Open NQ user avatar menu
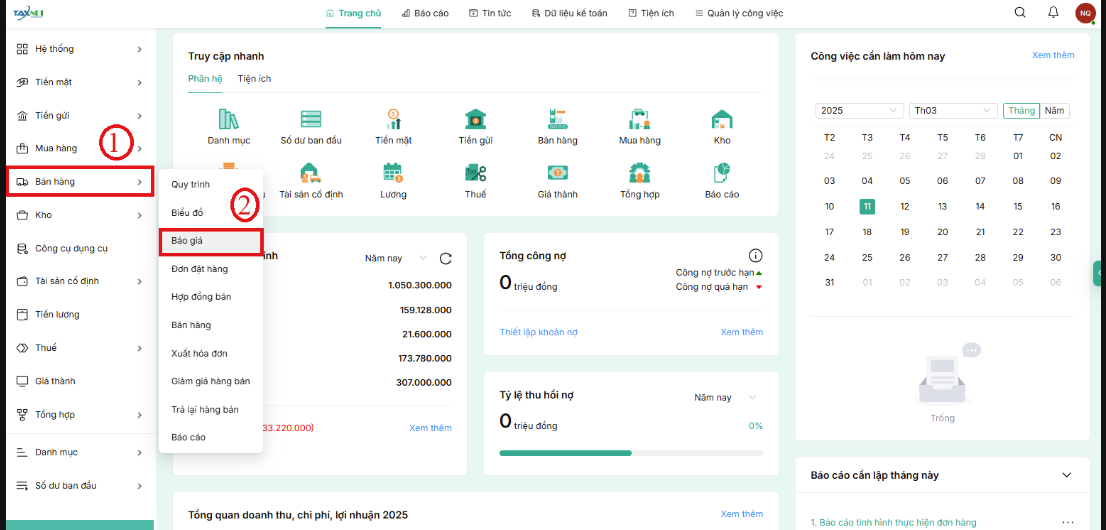Image resolution: width=1106 pixels, height=530 pixels. tap(1085, 13)
